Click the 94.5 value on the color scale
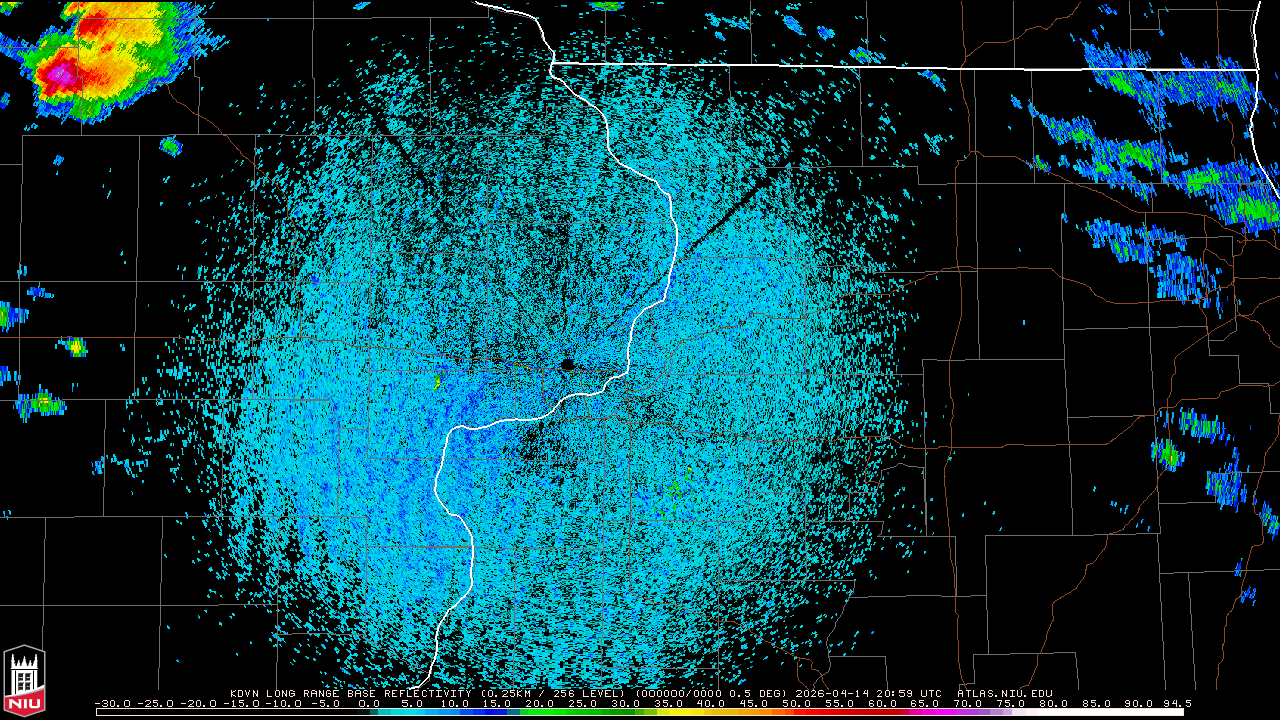 (x=1176, y=703)
